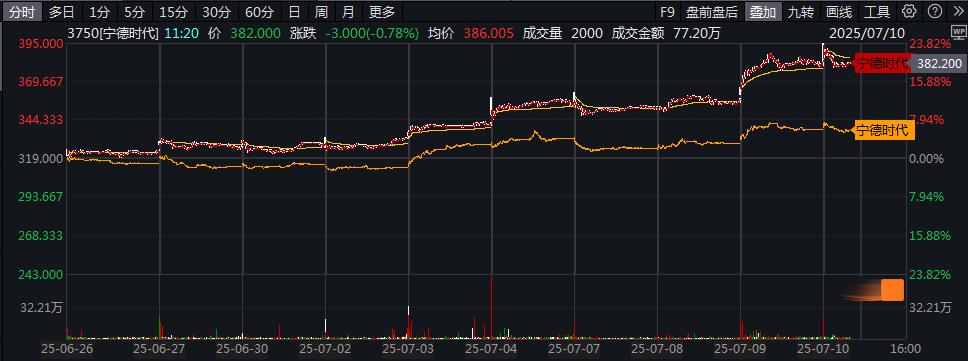968x361 pixels.
Task: Select the 5分 period tab
Action: (134, 11)
